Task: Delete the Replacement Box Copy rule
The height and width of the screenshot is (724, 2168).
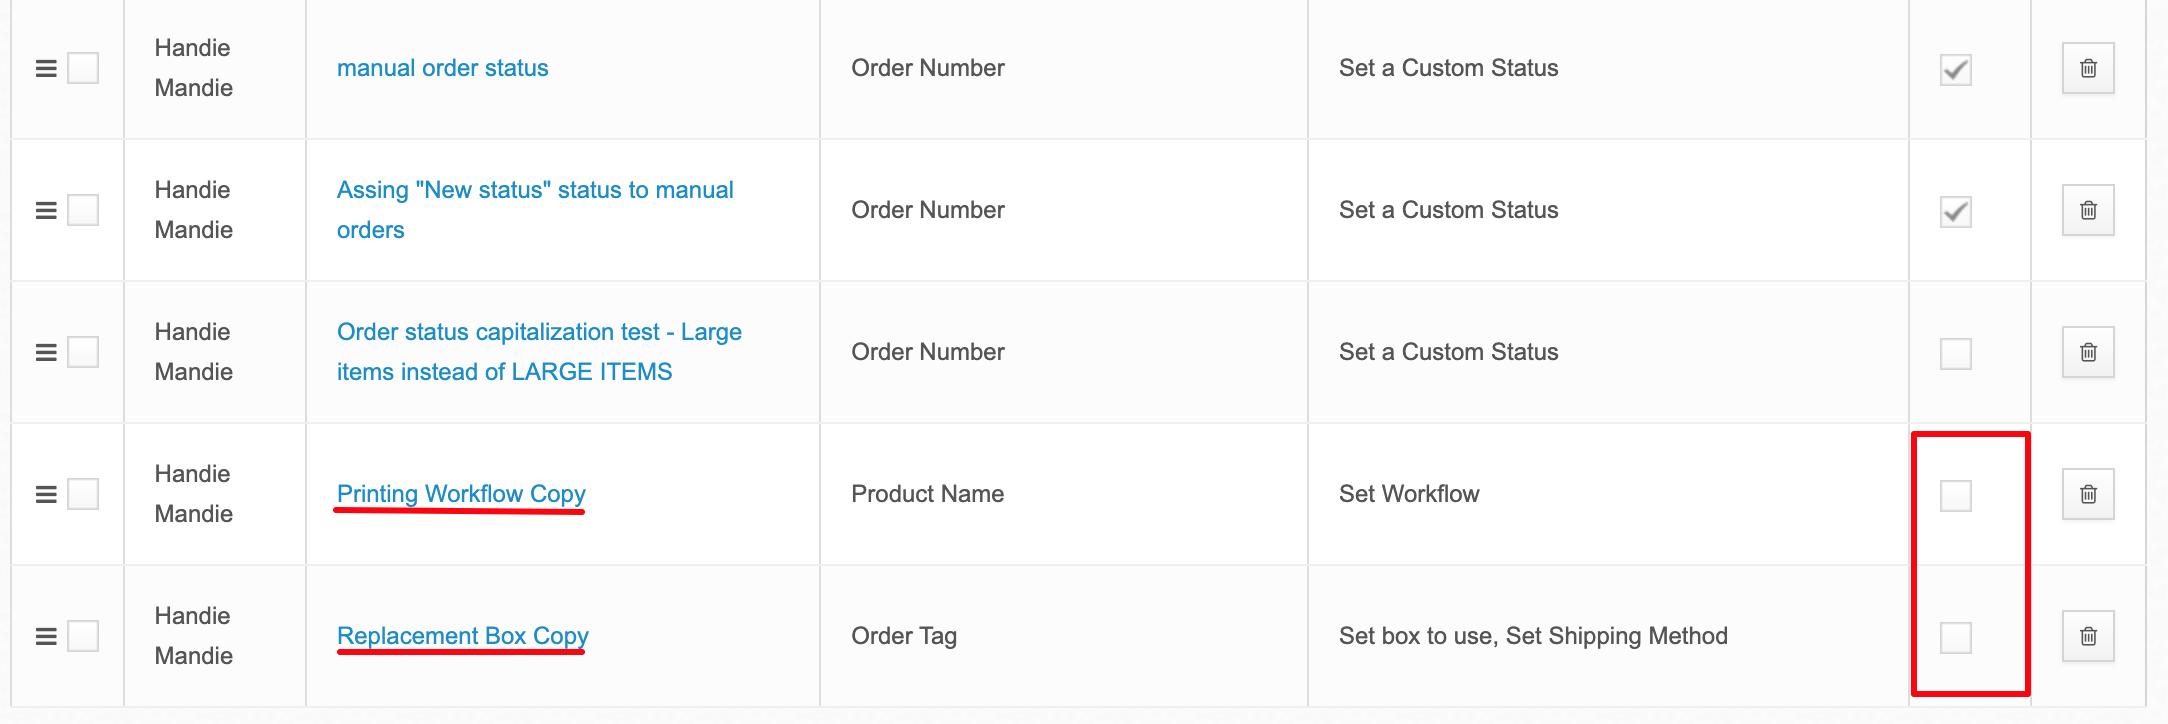Action: coord(2088,636)
